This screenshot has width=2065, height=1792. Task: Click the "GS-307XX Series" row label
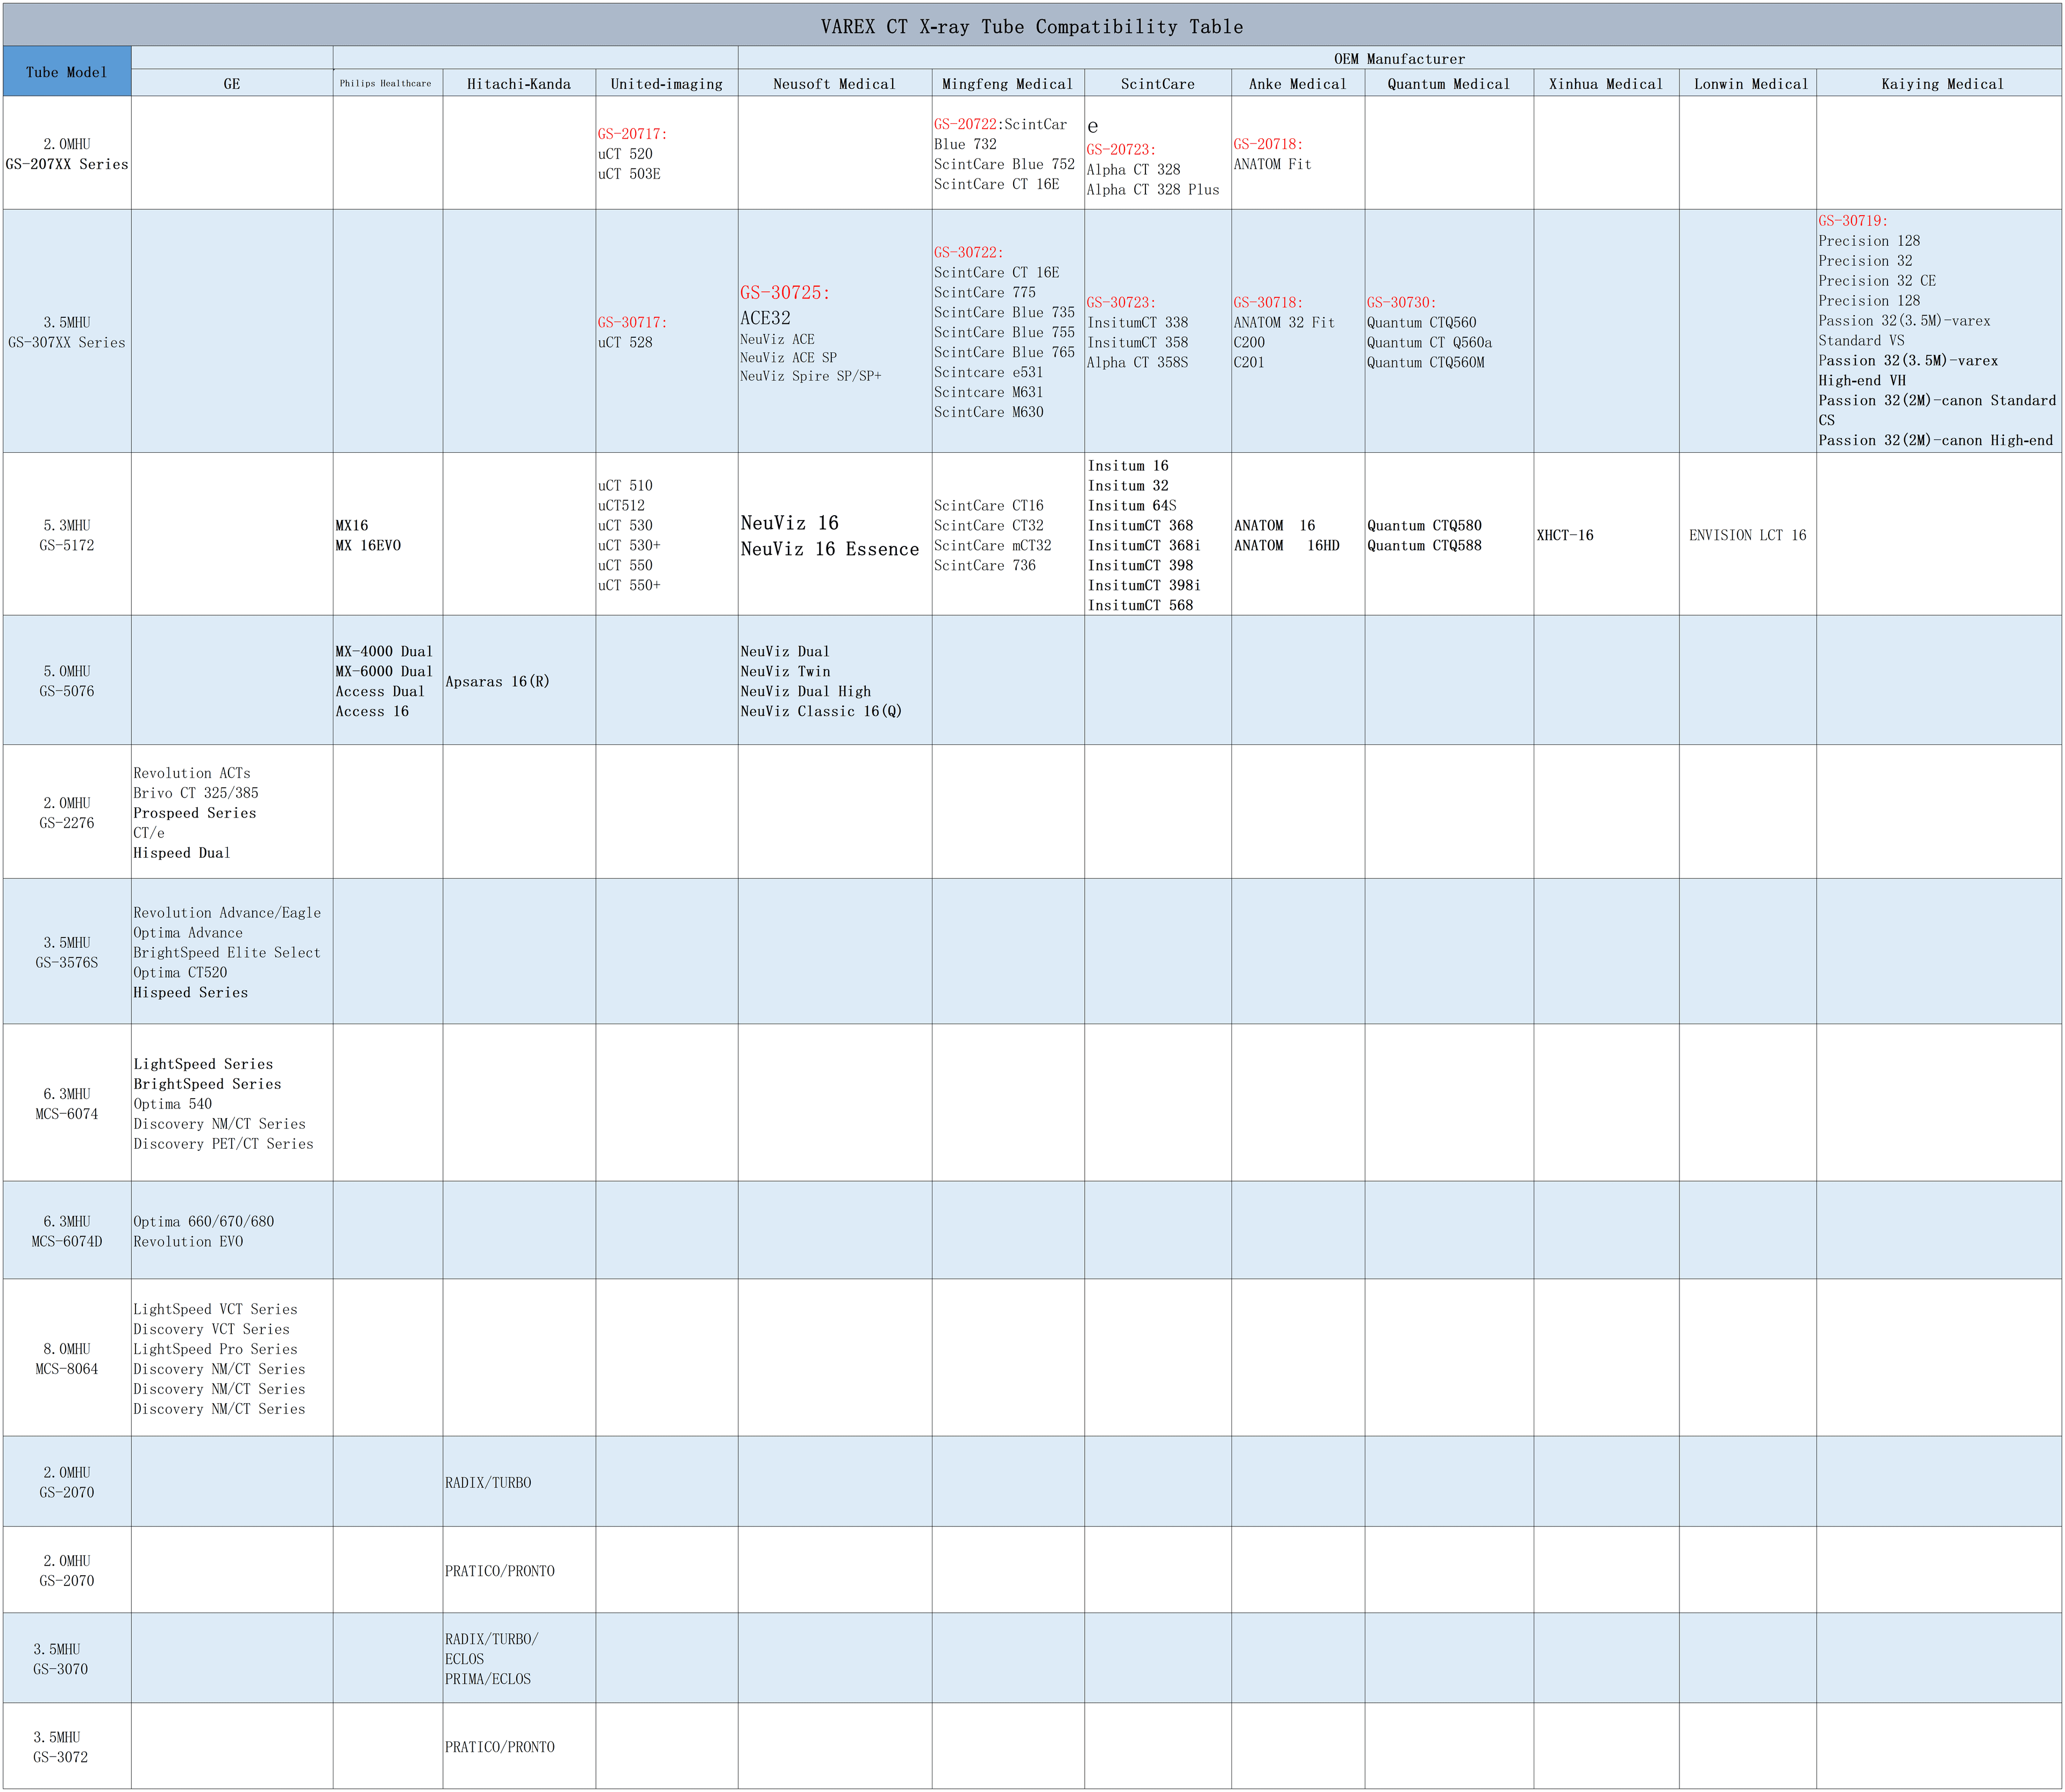(x=67, y=342)
